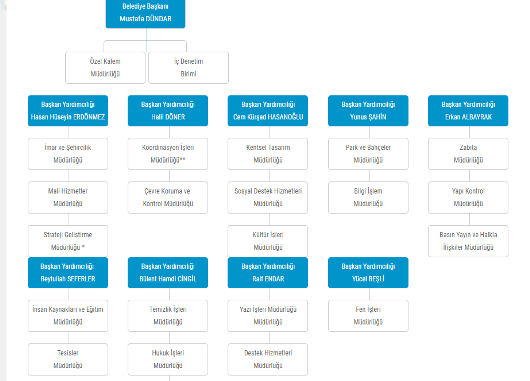Open the Özel Kalem Müdürlüğü box
This screenshot has height=381, width=530.
(105, 68)
